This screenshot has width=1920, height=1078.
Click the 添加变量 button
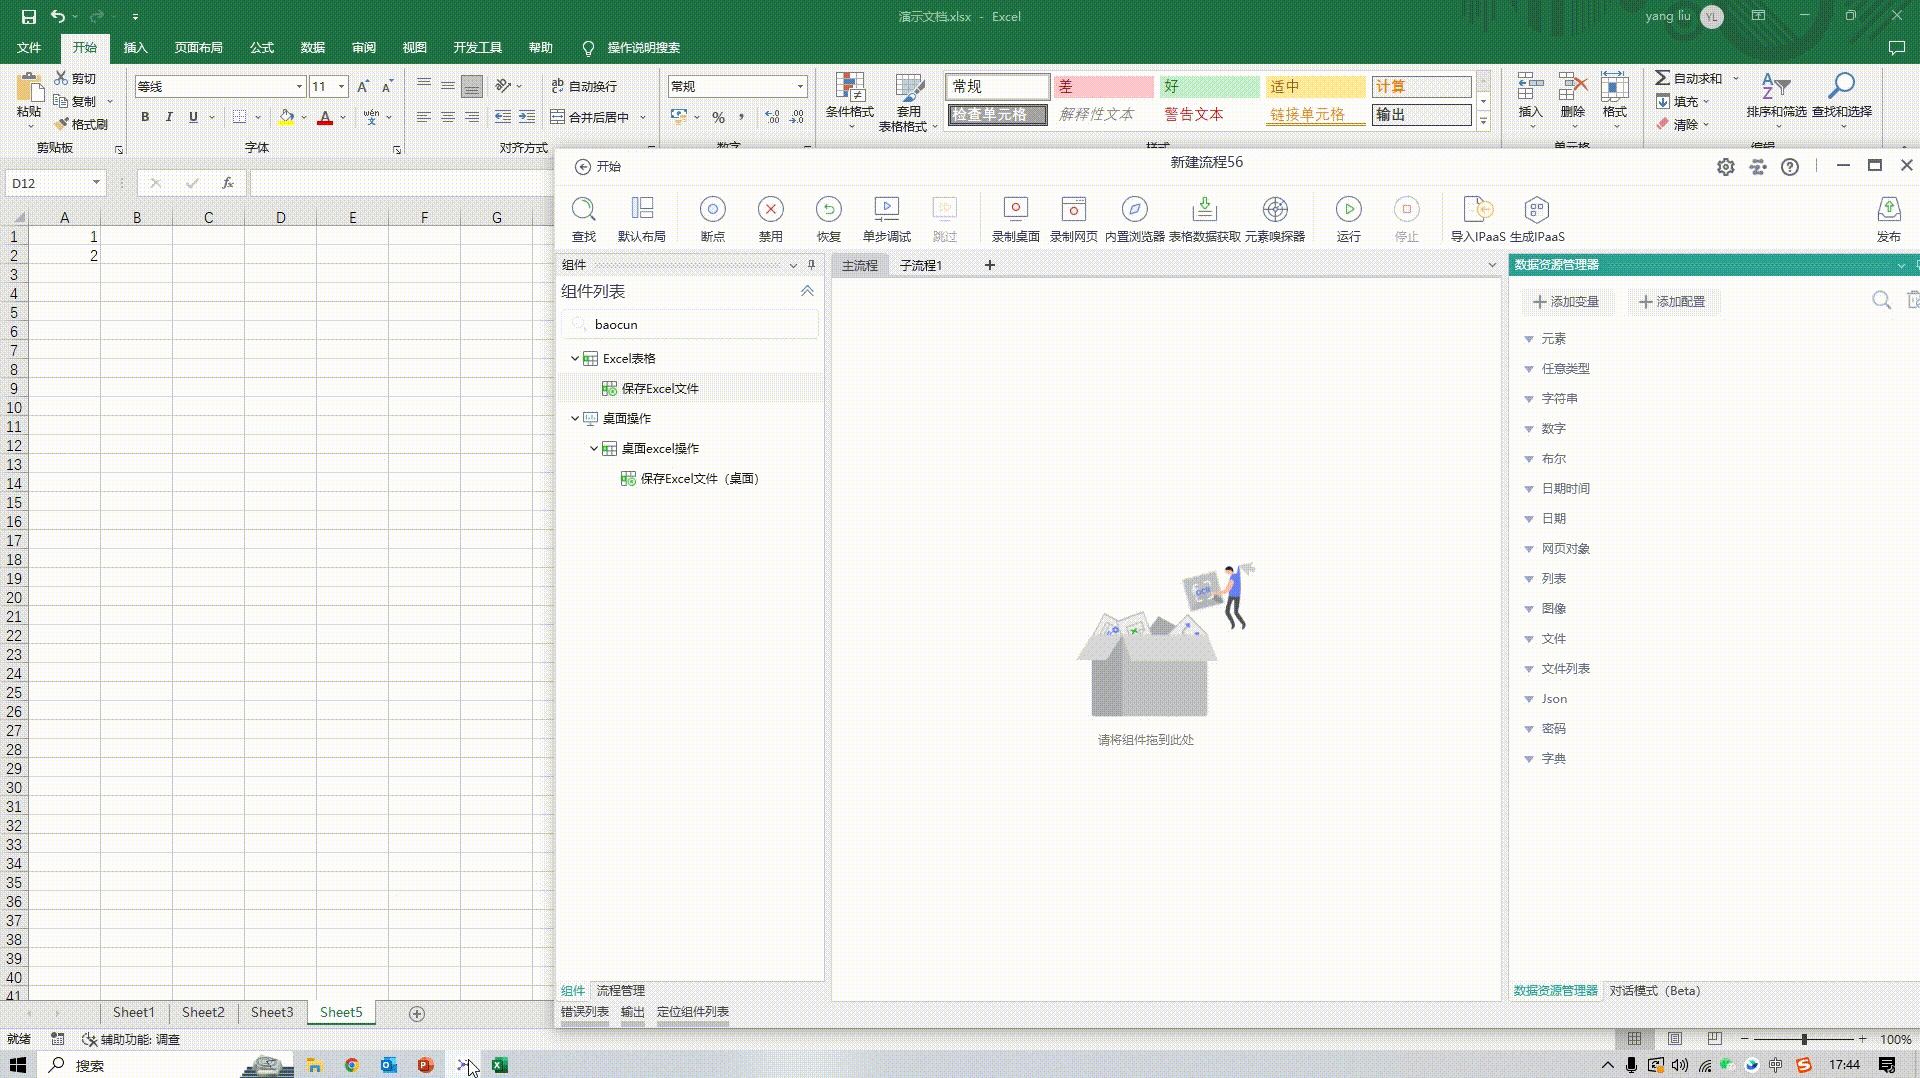click(1567, 301)
